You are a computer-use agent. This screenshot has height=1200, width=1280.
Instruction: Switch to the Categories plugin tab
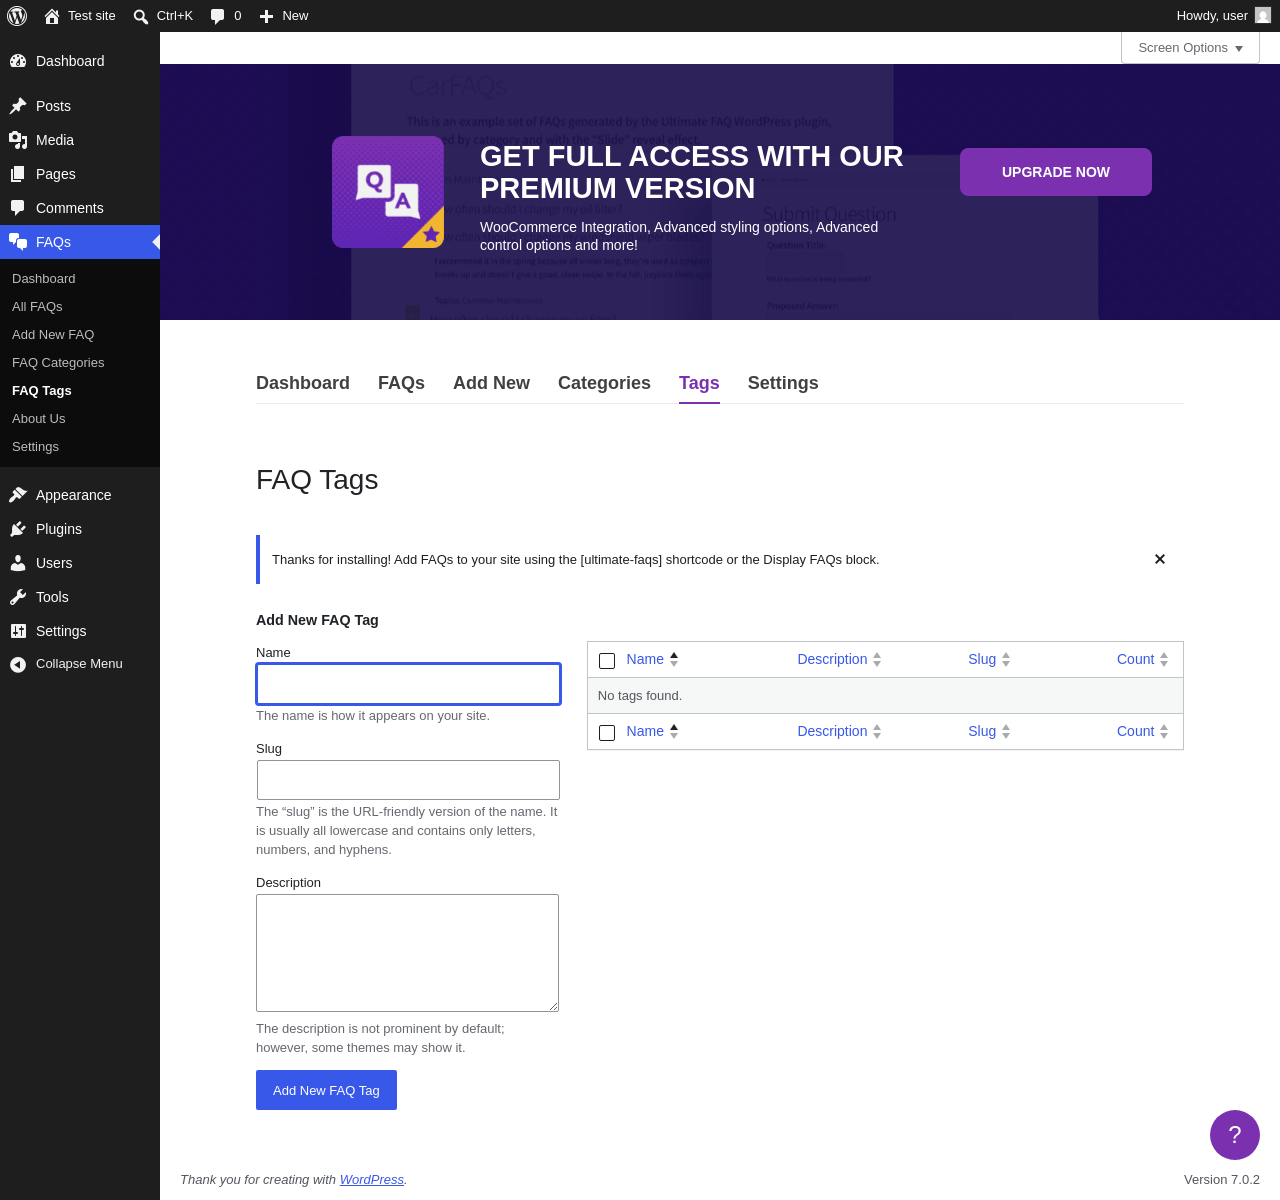[x=604, y=383]
